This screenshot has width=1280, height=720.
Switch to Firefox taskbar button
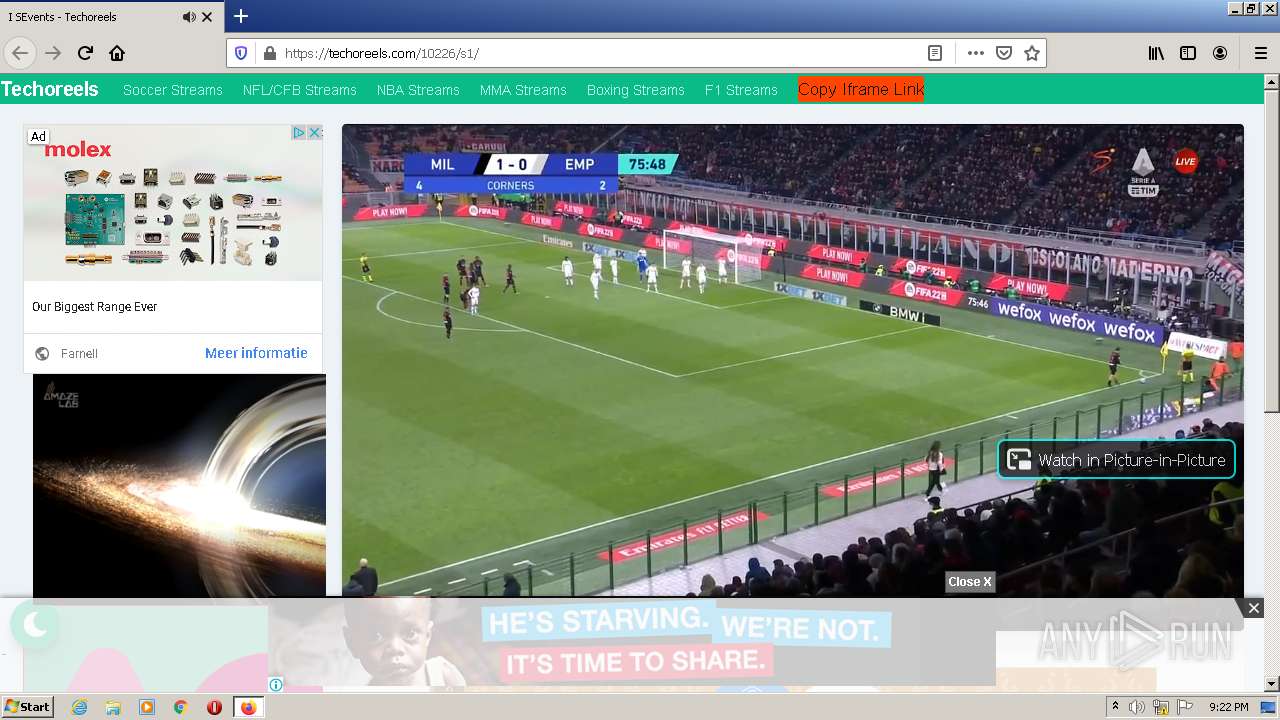(x=248, y=707)
